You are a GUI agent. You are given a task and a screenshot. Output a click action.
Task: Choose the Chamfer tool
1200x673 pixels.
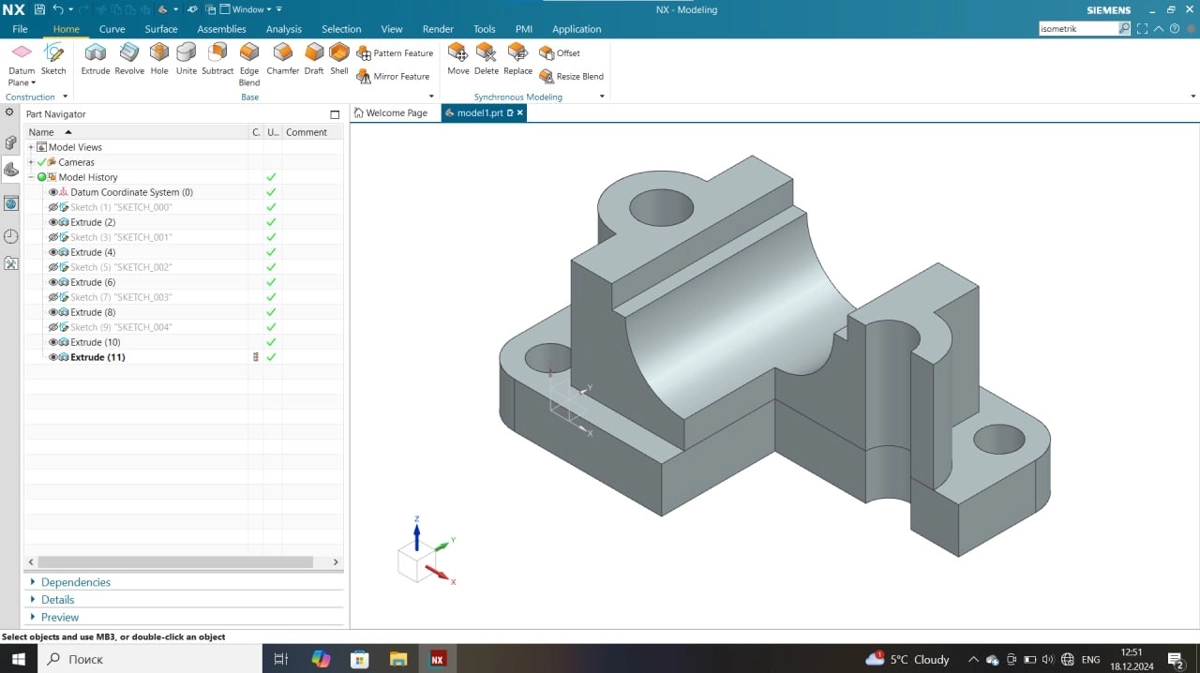283,59
